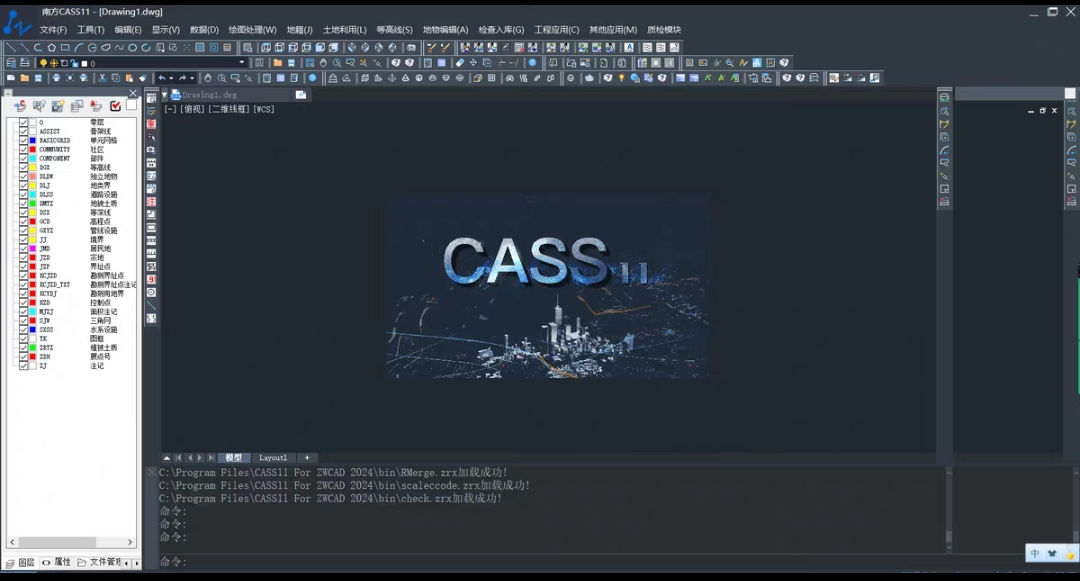Viewport: 1080px width, 581px height.
Task: Click the red 重 icon in side toolbar
Action: (151, 124)
